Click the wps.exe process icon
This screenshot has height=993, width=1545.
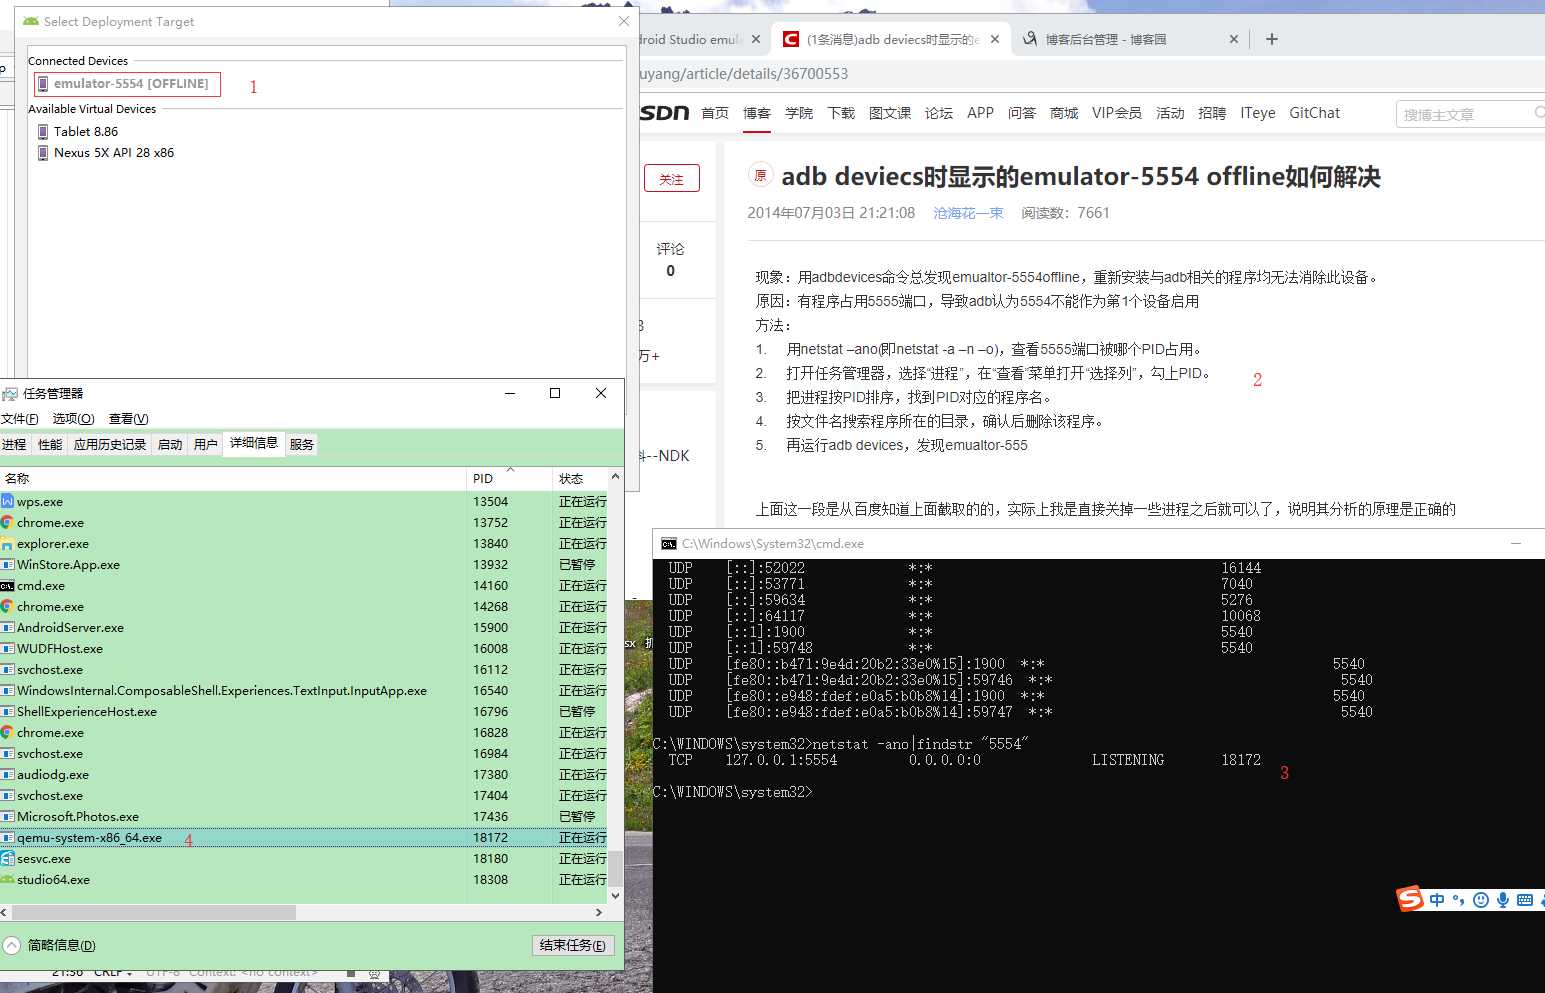click(x=7, y=502)
